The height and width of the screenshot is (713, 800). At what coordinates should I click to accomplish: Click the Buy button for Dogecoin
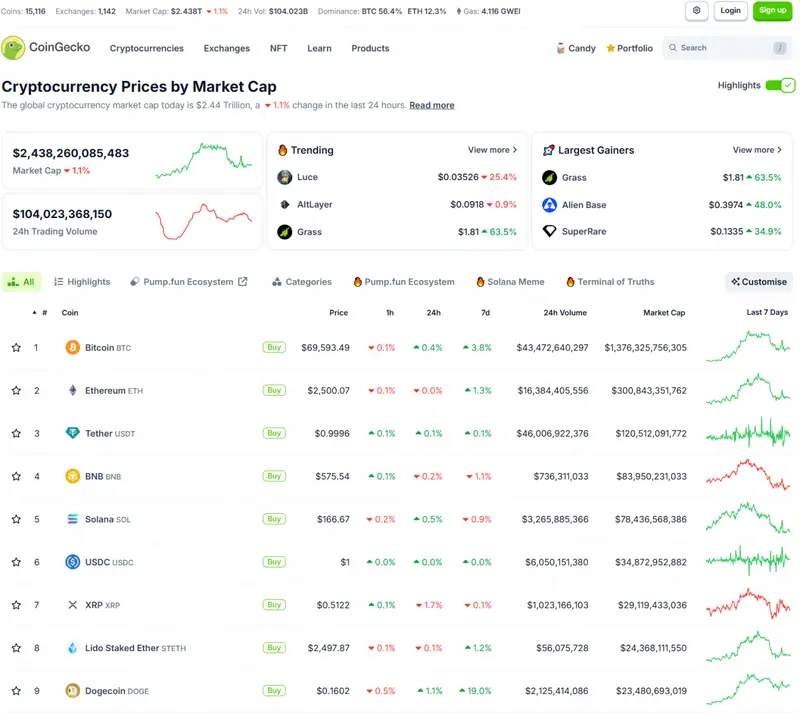[274, 691]
